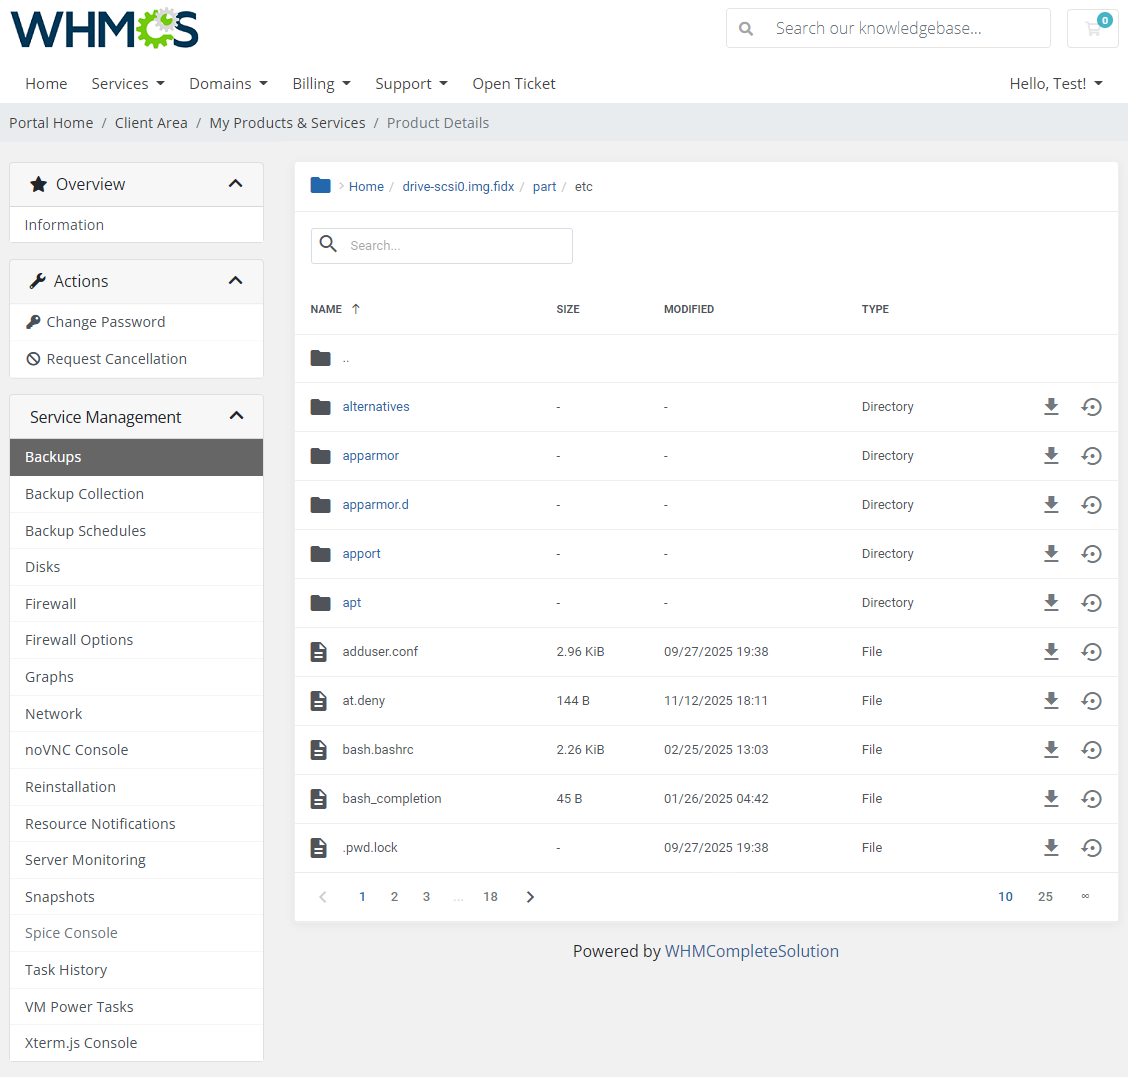Click the file manager search field

(441, 245)
